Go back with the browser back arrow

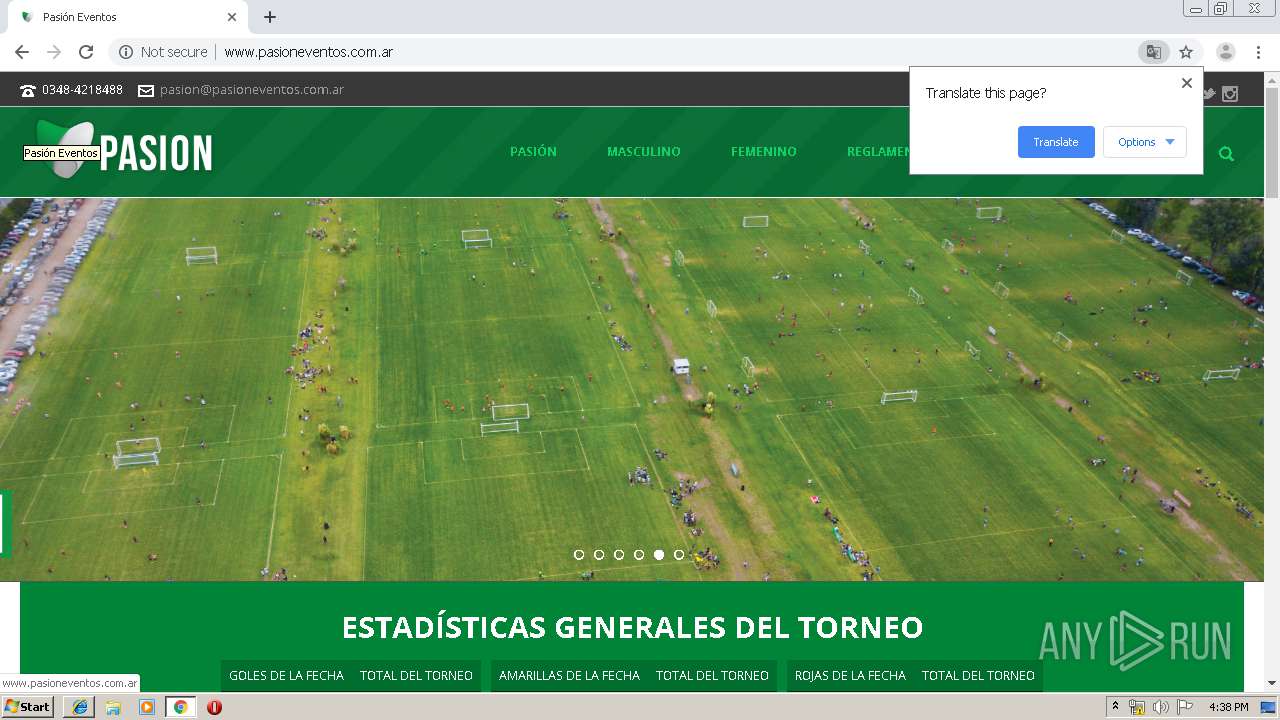(x=22, y=52)
